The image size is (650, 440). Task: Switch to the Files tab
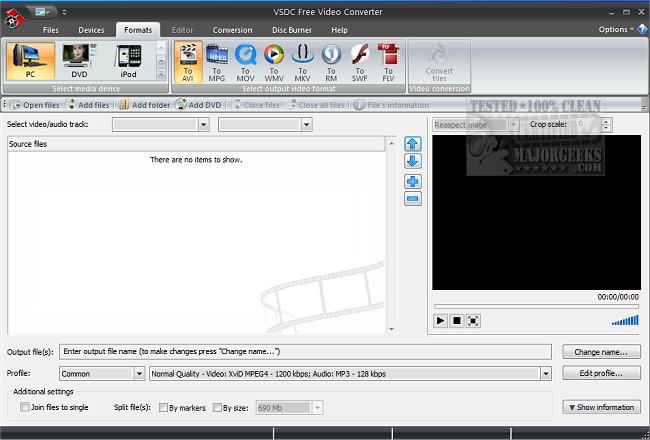(51, 30)
